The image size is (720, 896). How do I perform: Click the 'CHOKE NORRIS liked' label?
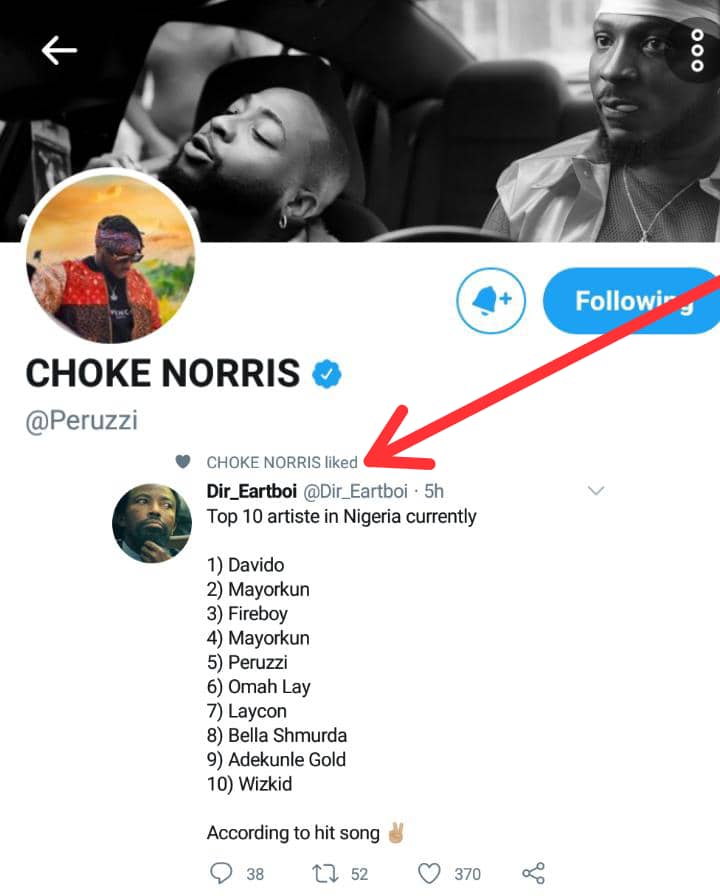click(x=282, y=462)
